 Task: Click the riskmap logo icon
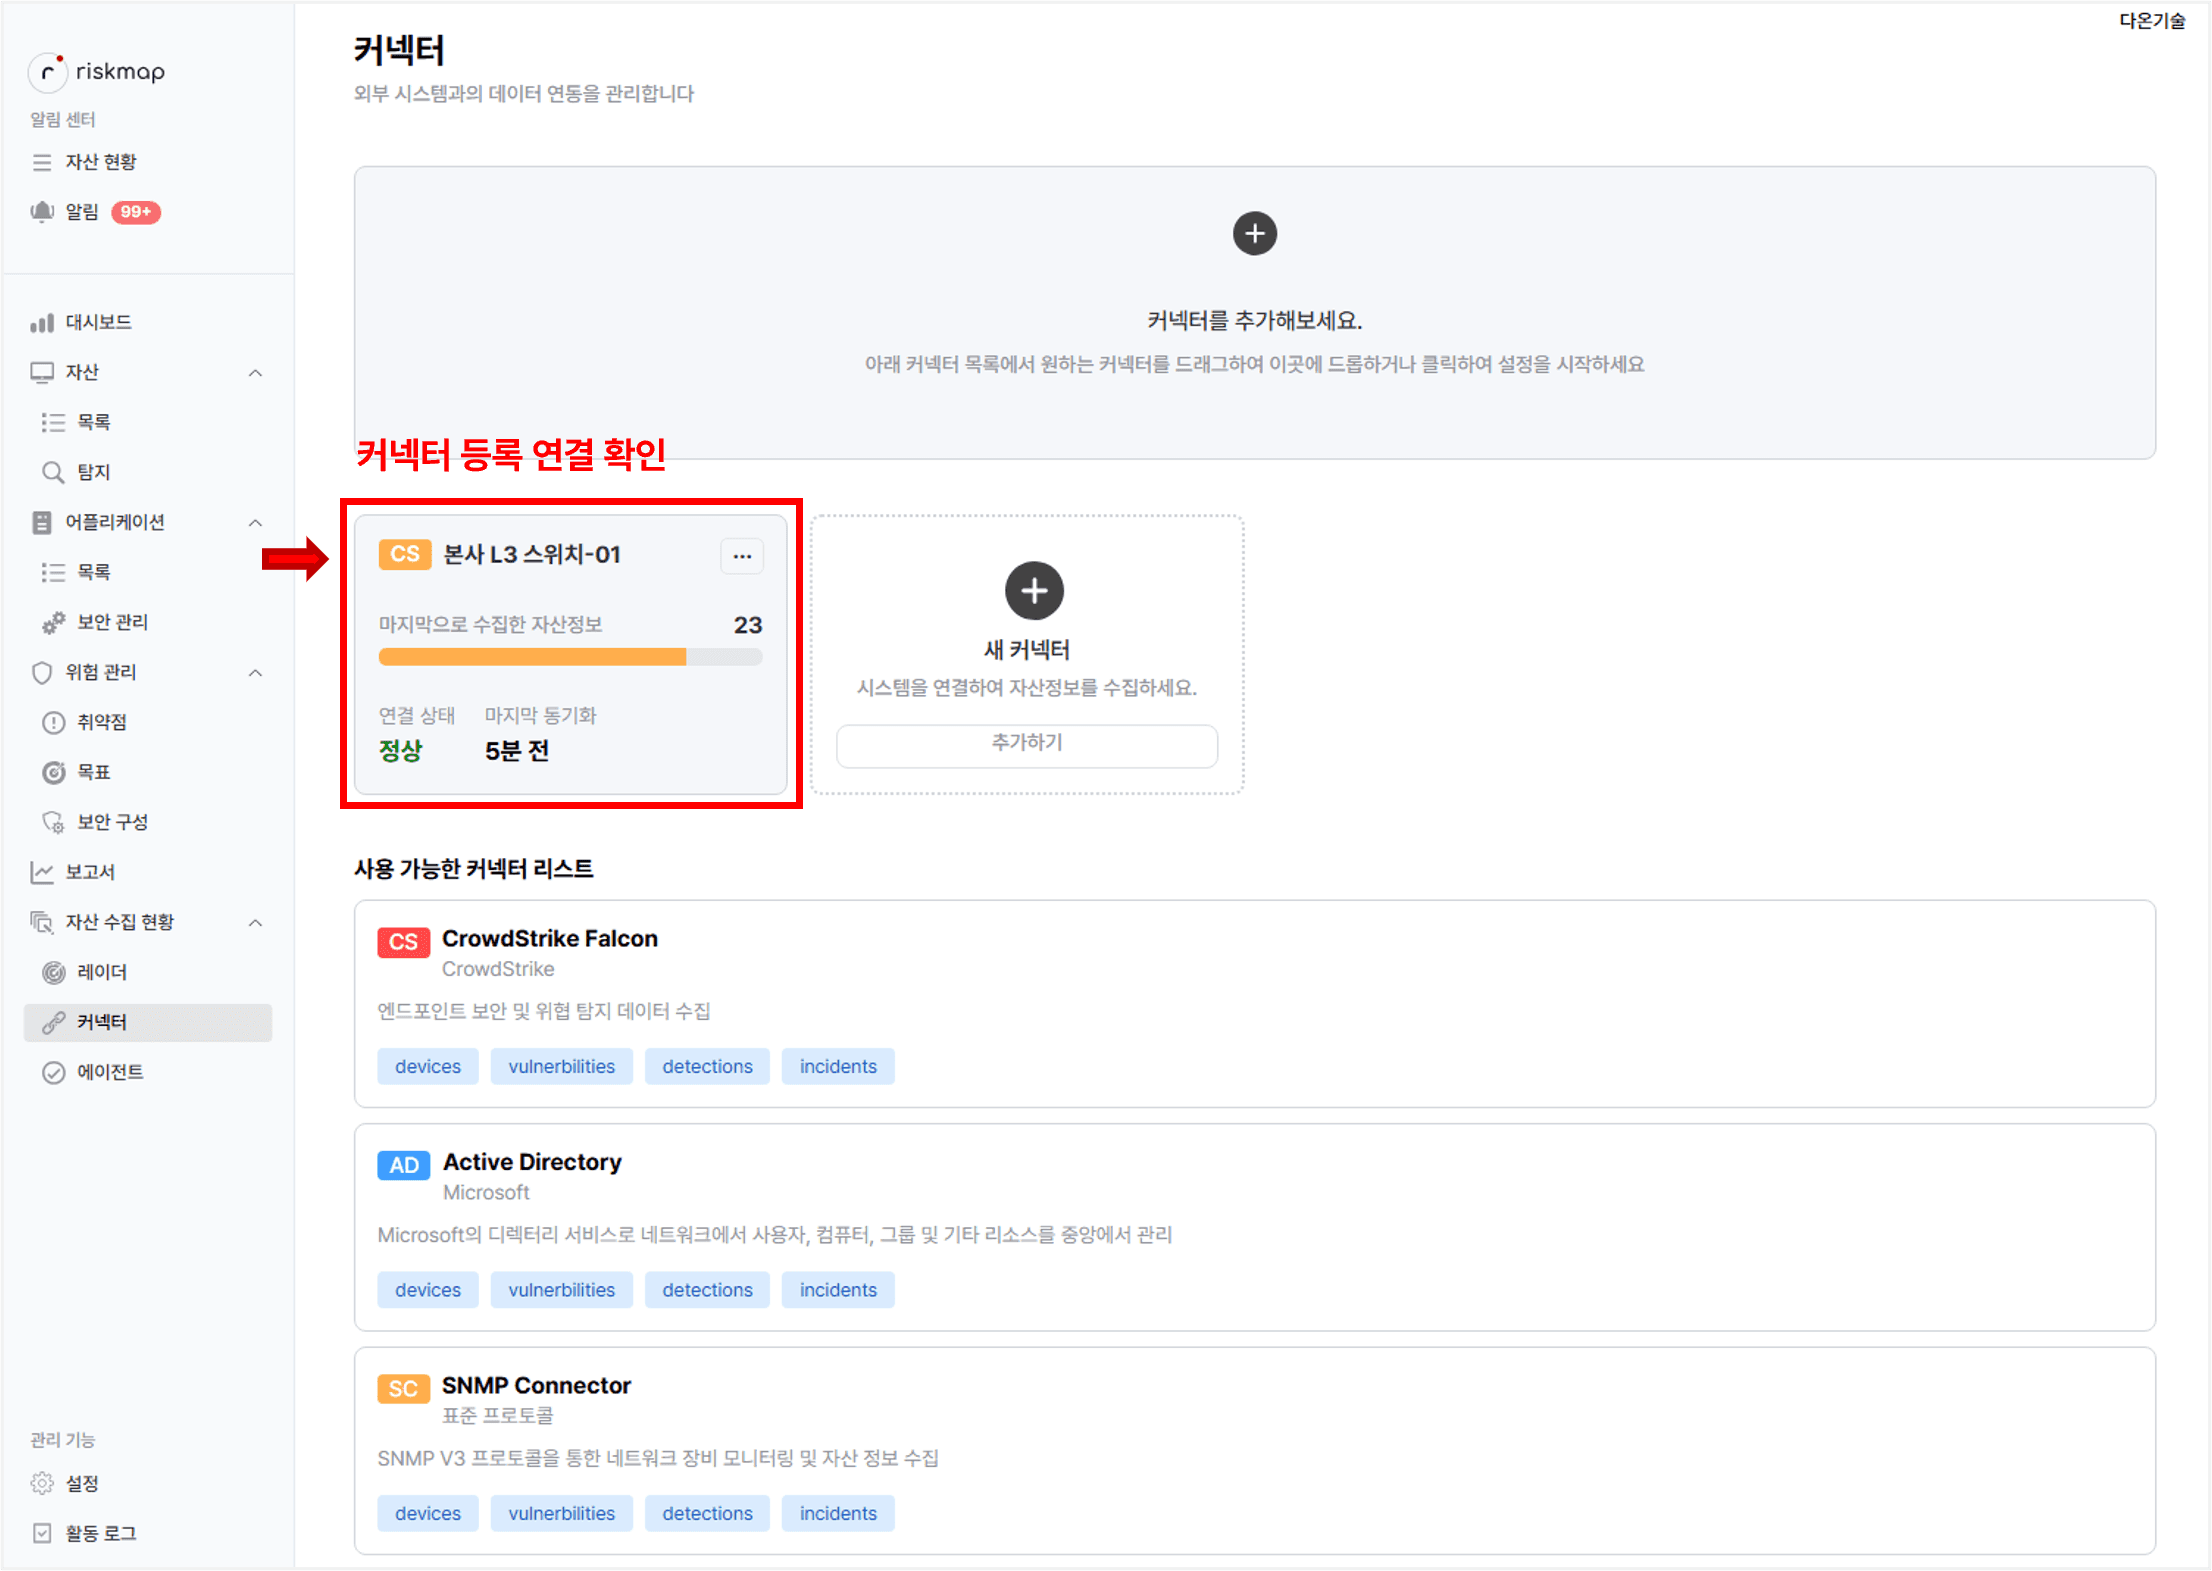(48, 72)
